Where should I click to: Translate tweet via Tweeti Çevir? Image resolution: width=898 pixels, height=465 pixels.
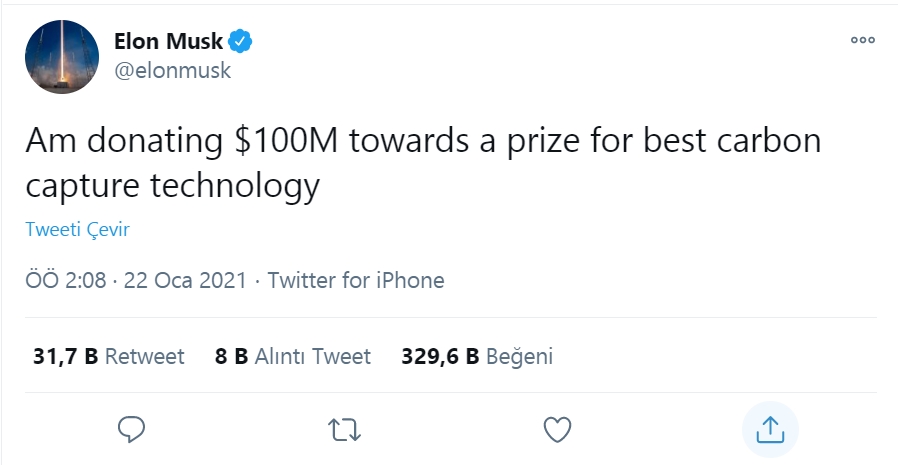click(77, 230)
